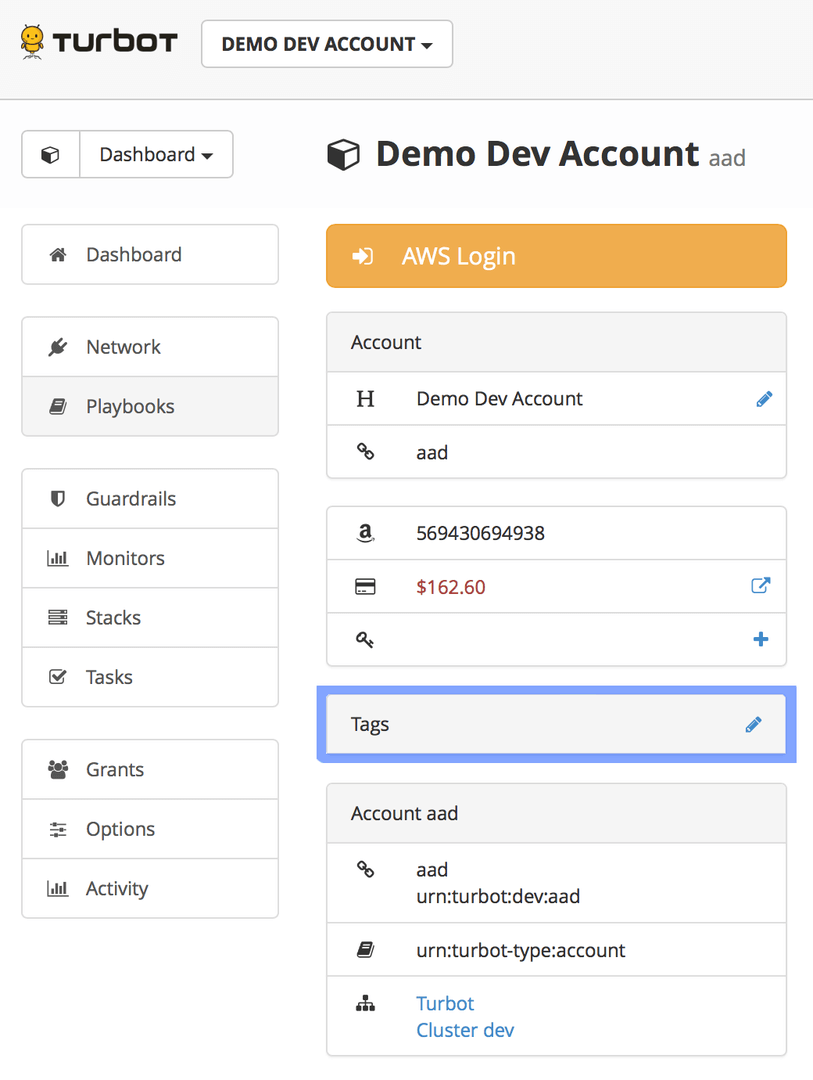This screenshot has width=813, height=1080.
Task: Select the urn:turbot:dev:aad text
Action: [x=498, y=896]
